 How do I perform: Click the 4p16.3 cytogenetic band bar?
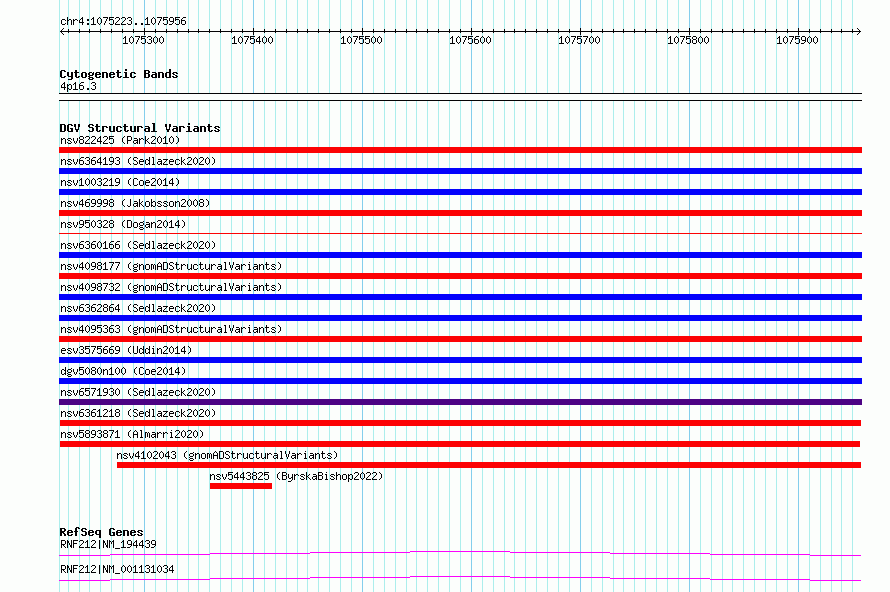coord(460,97)
